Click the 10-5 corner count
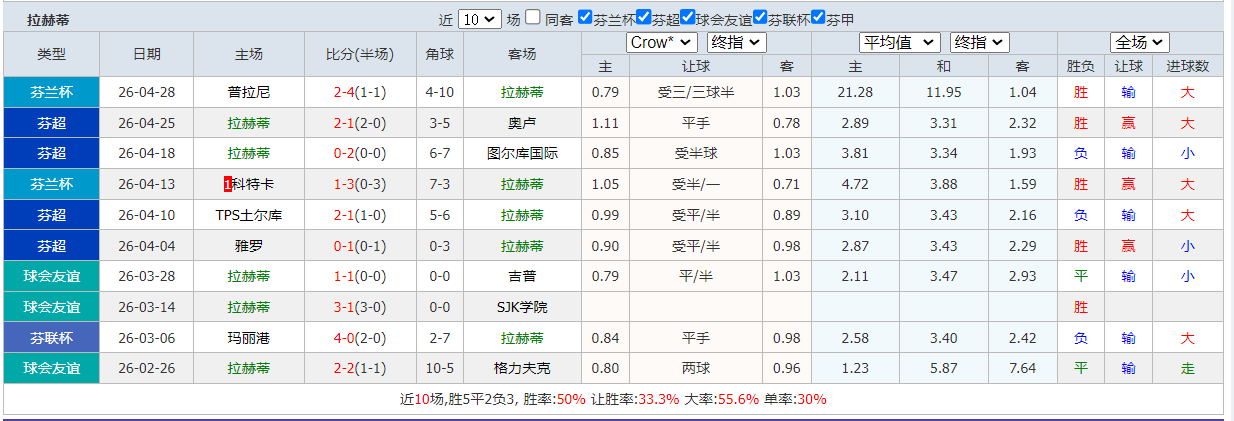This screenshot has height=421, width=1234. (439, 368)
